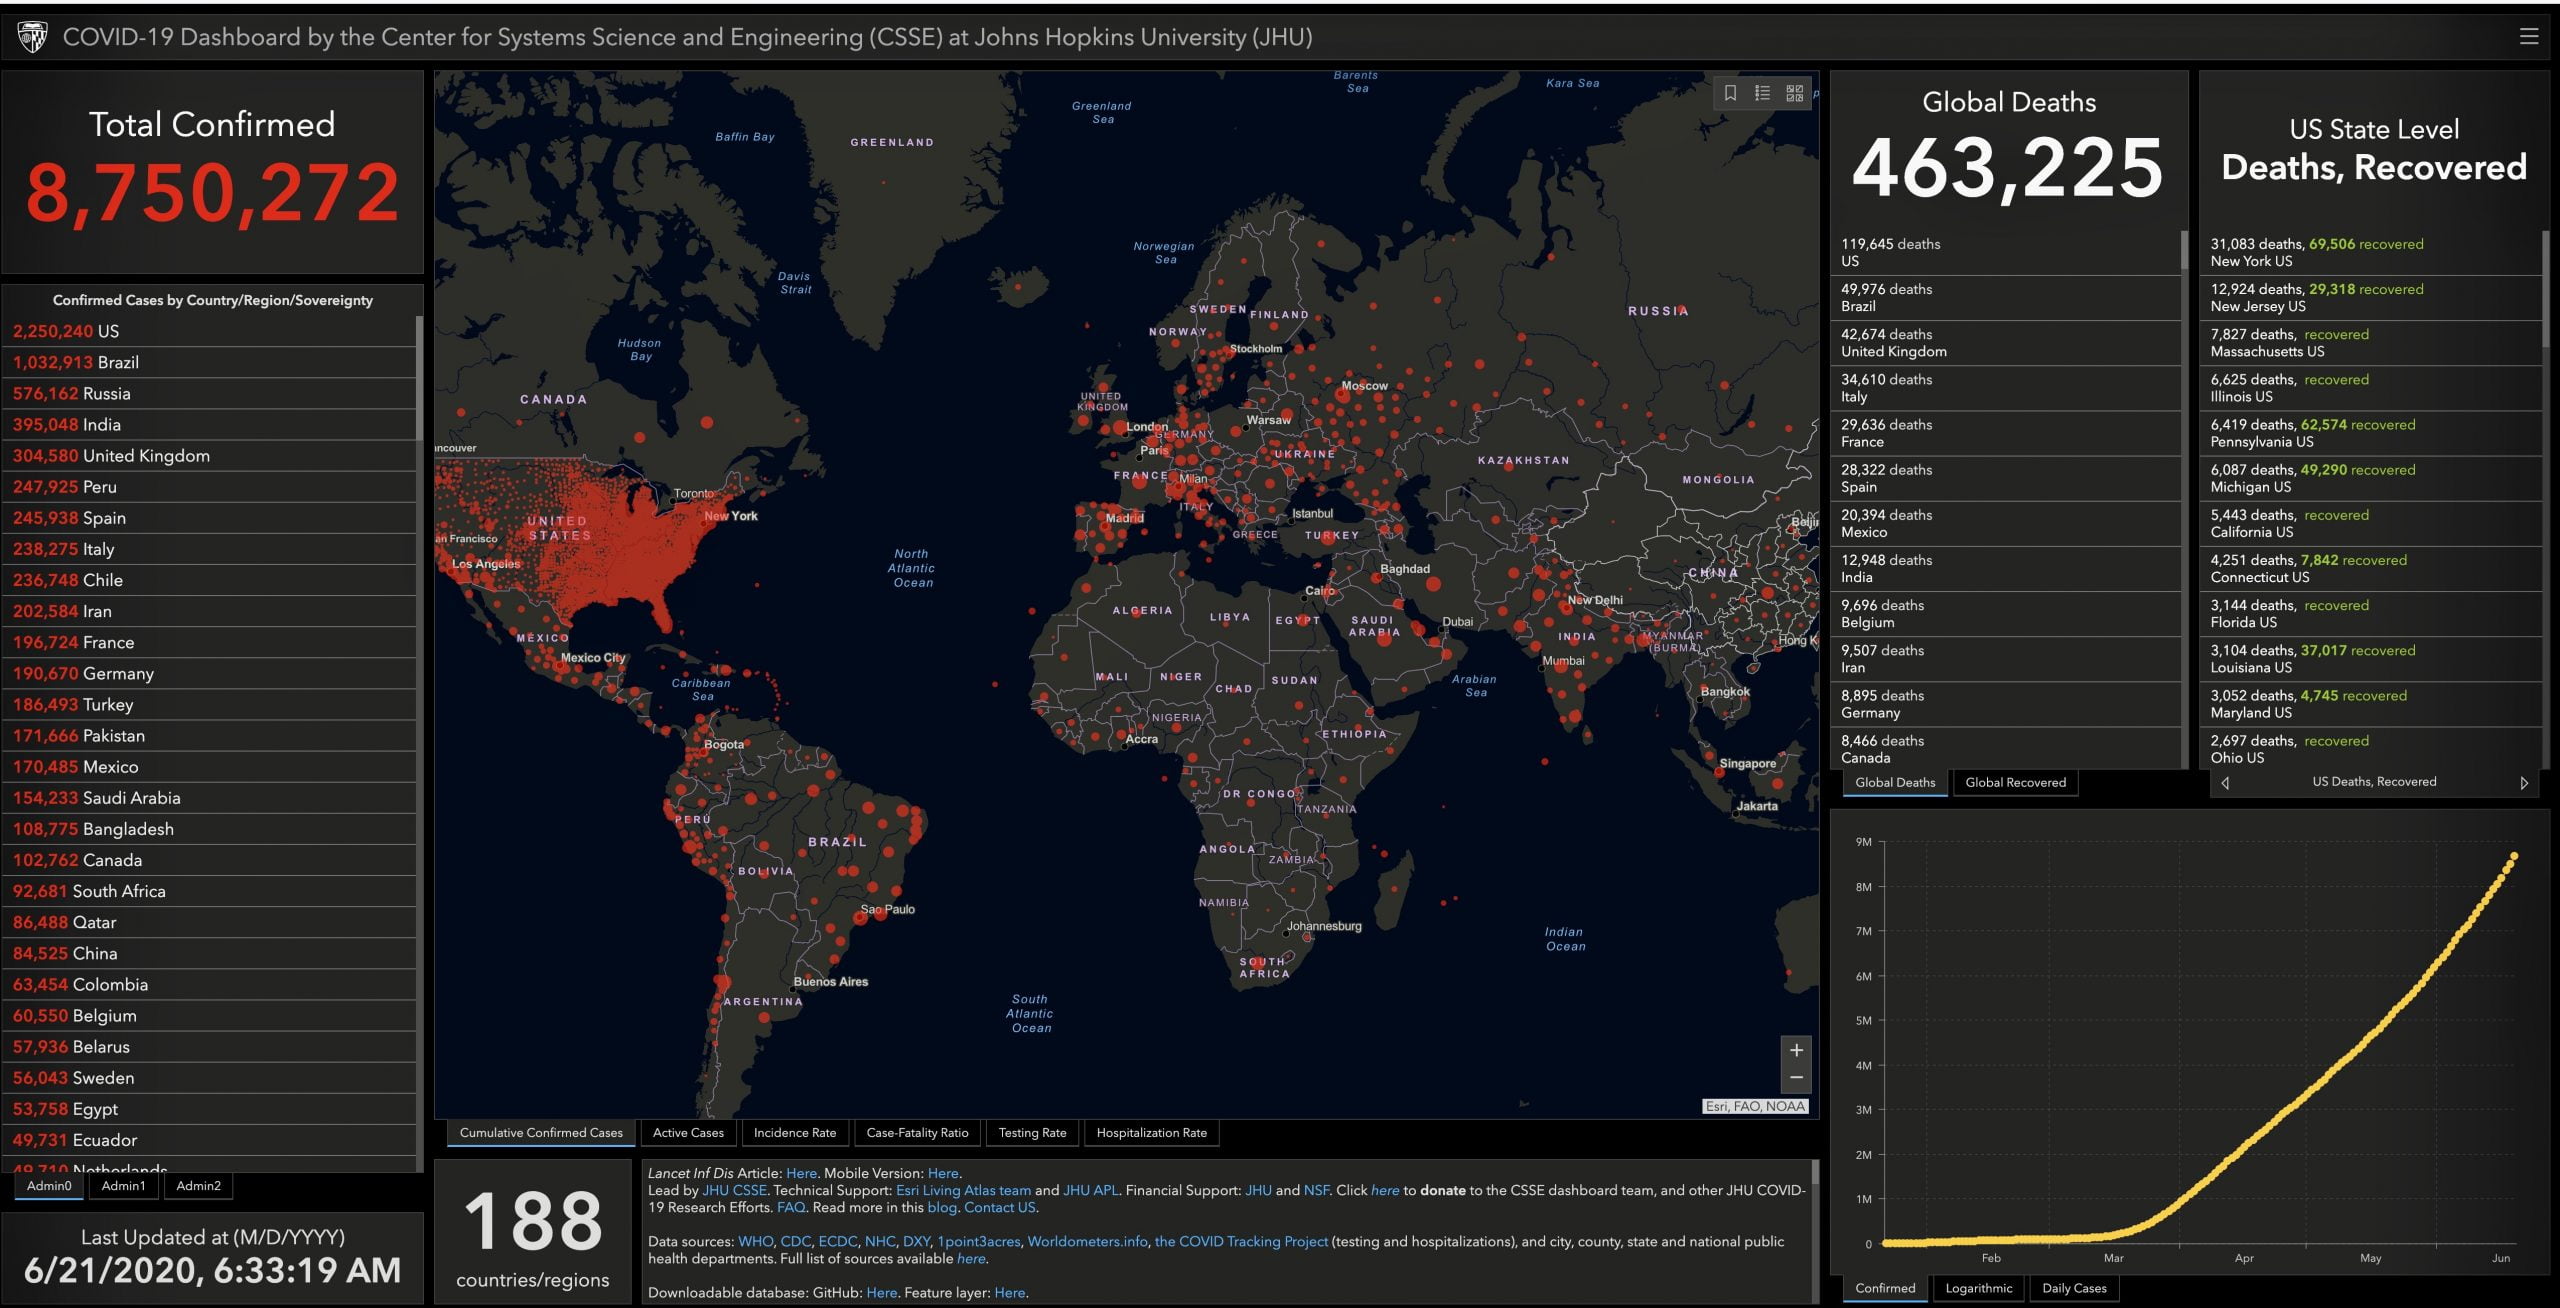Open the CDC data source link

[x=795, y=1241]
